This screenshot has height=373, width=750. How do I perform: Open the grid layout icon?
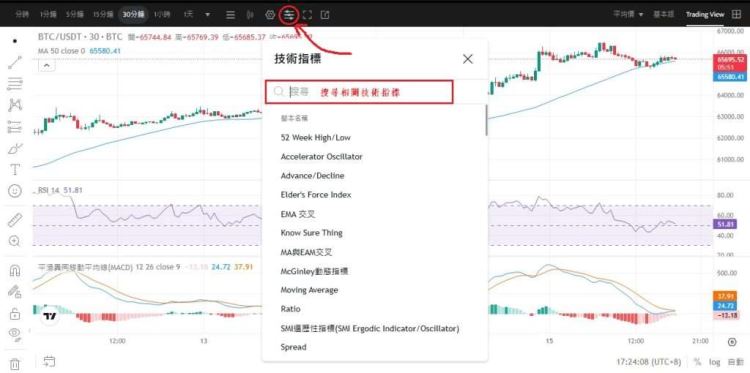pyautogui.click(x=736, y=14)
